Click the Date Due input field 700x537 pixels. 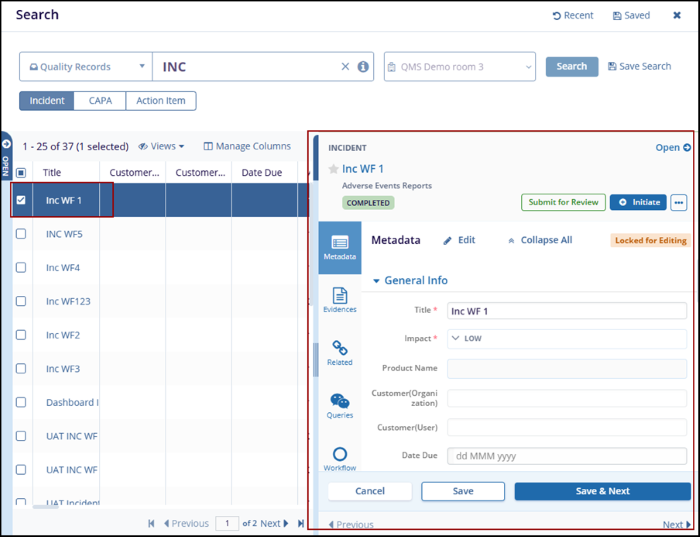click(566, 456)
